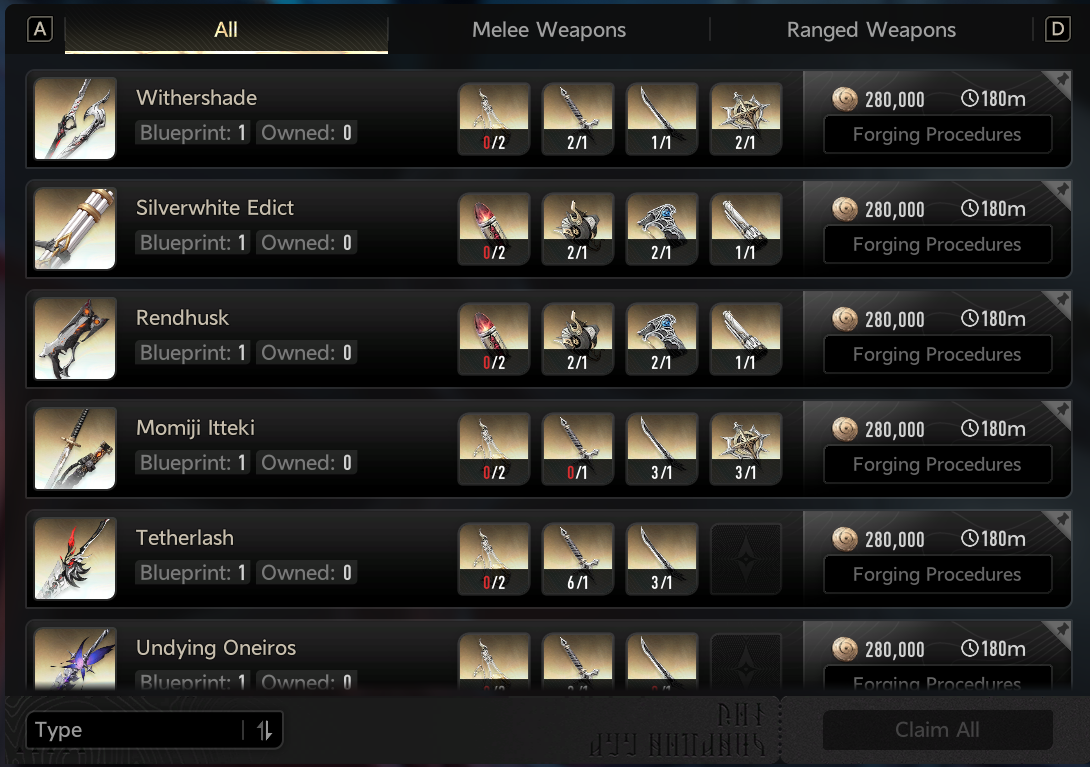Select the curved blade 3/1 material in Tetherlash row
The width and height of the screenshot is (1090, 767).
662,558
